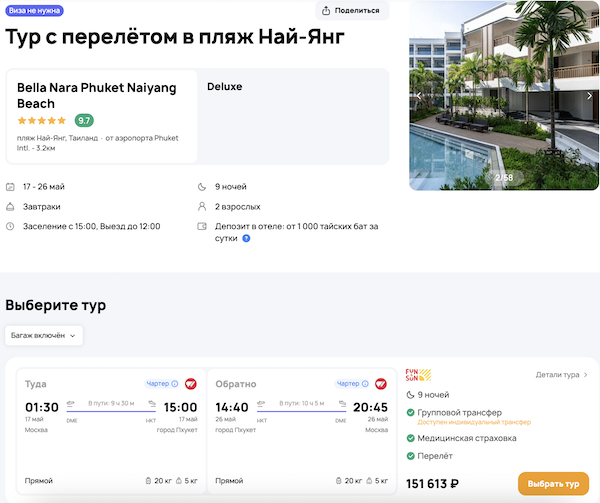Click the info icon on return Чартер badge
600x503 pixels.
(365, 383)
